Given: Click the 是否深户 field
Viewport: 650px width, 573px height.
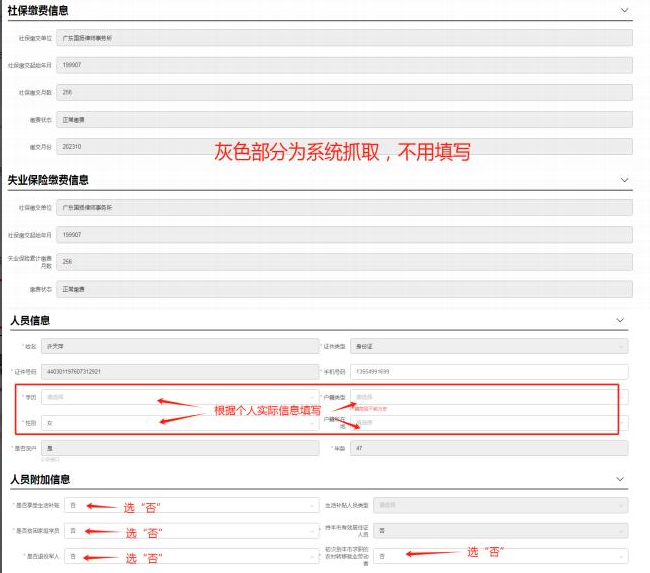Looking at the screenshot, I should pyautogui.click(x=180, y=448).
